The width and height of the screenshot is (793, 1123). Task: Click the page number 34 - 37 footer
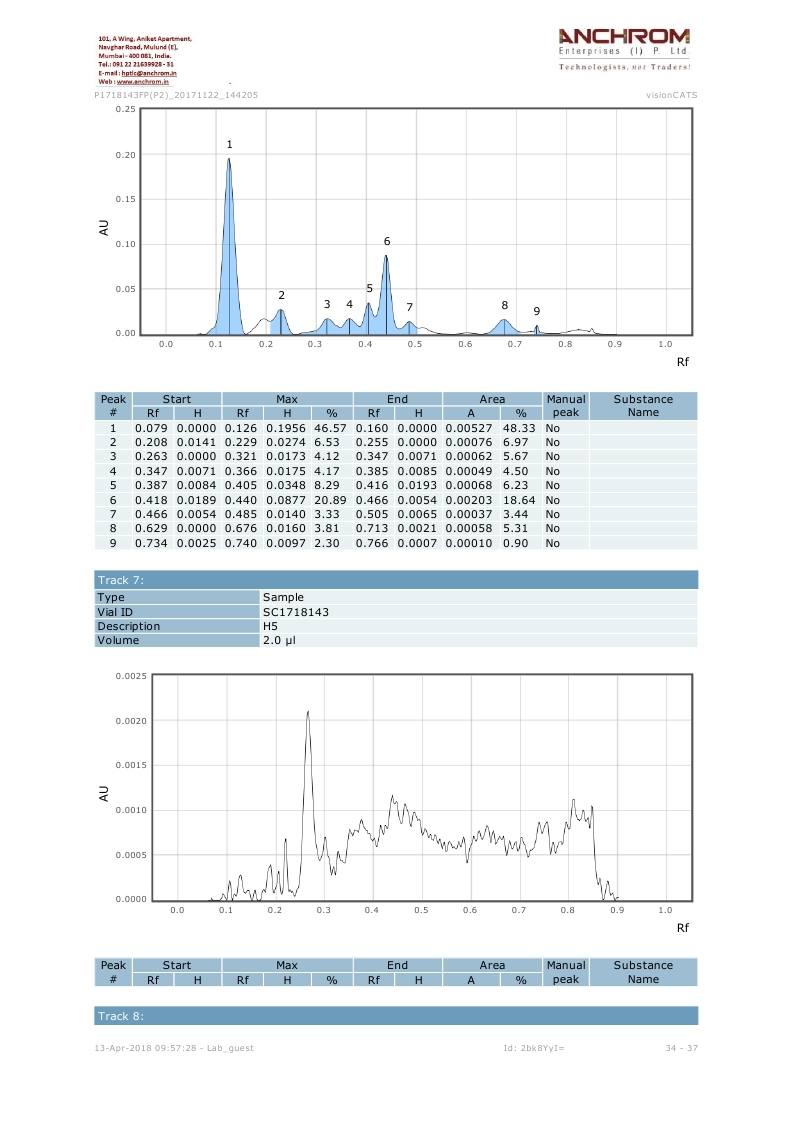coord(681,1048)
